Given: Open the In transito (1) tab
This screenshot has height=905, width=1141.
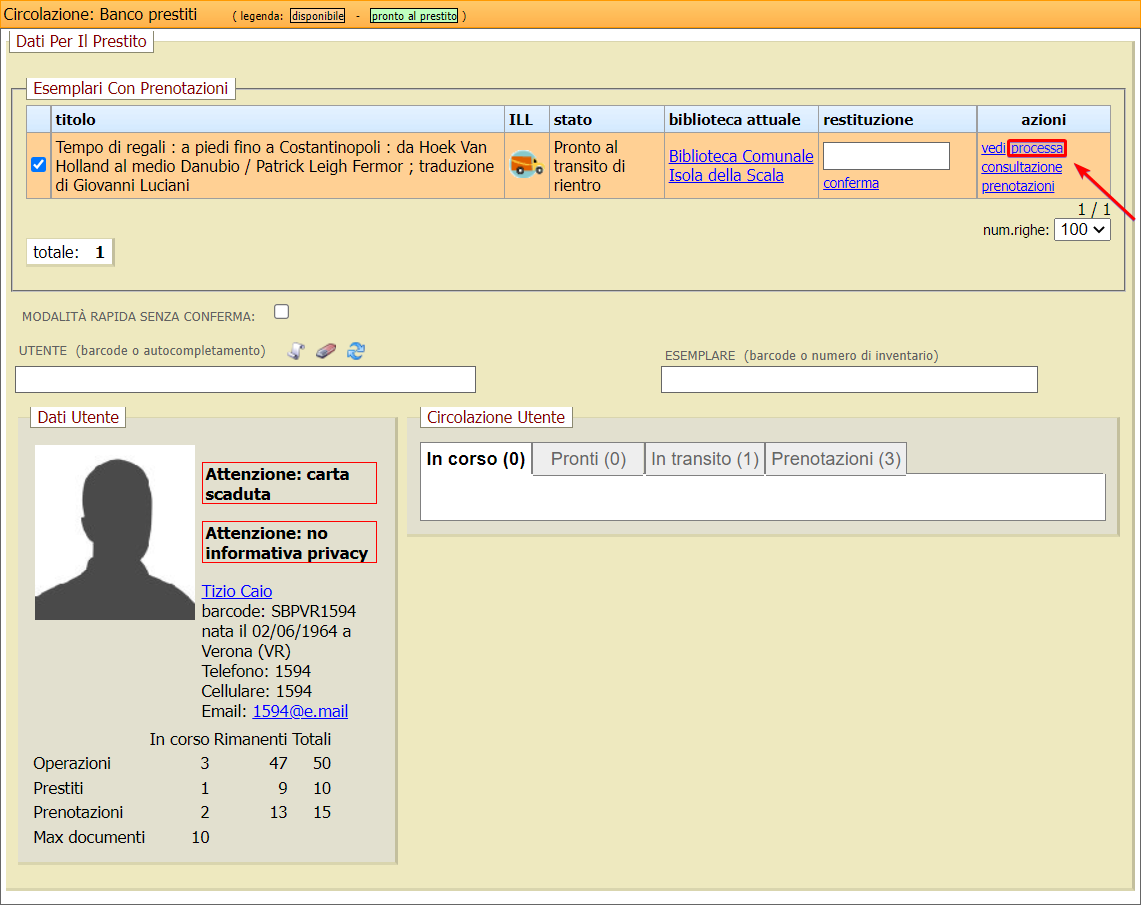Looking at the screenshot, I should point(705,459).
